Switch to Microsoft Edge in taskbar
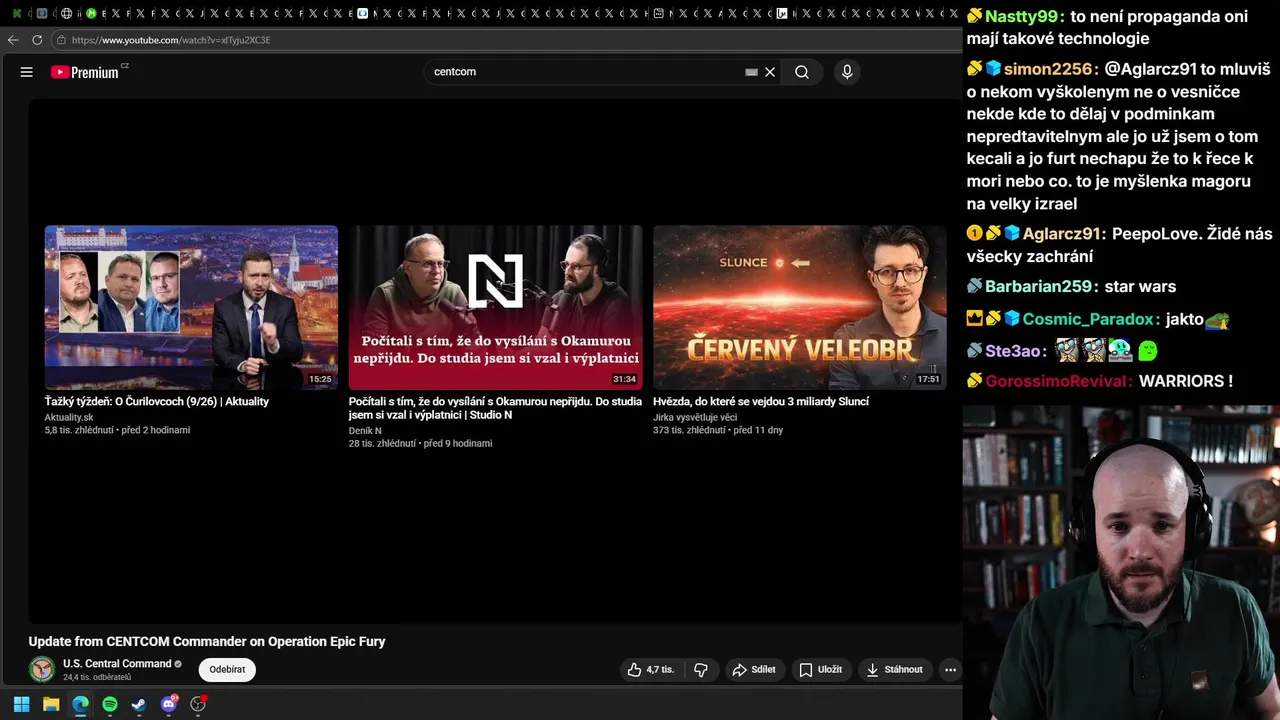Image resolution: width=1280 pixels, height=720 pixels. coord(80,704)
